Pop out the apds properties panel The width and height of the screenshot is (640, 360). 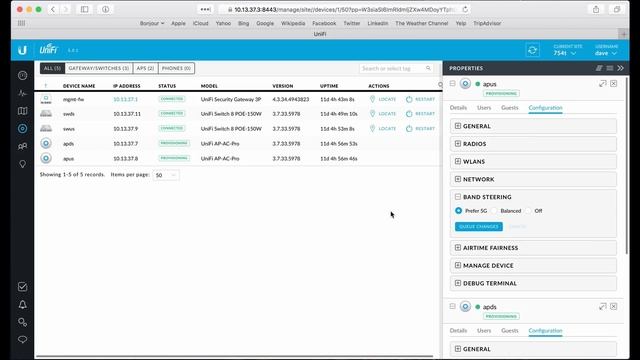click(602, 307)
